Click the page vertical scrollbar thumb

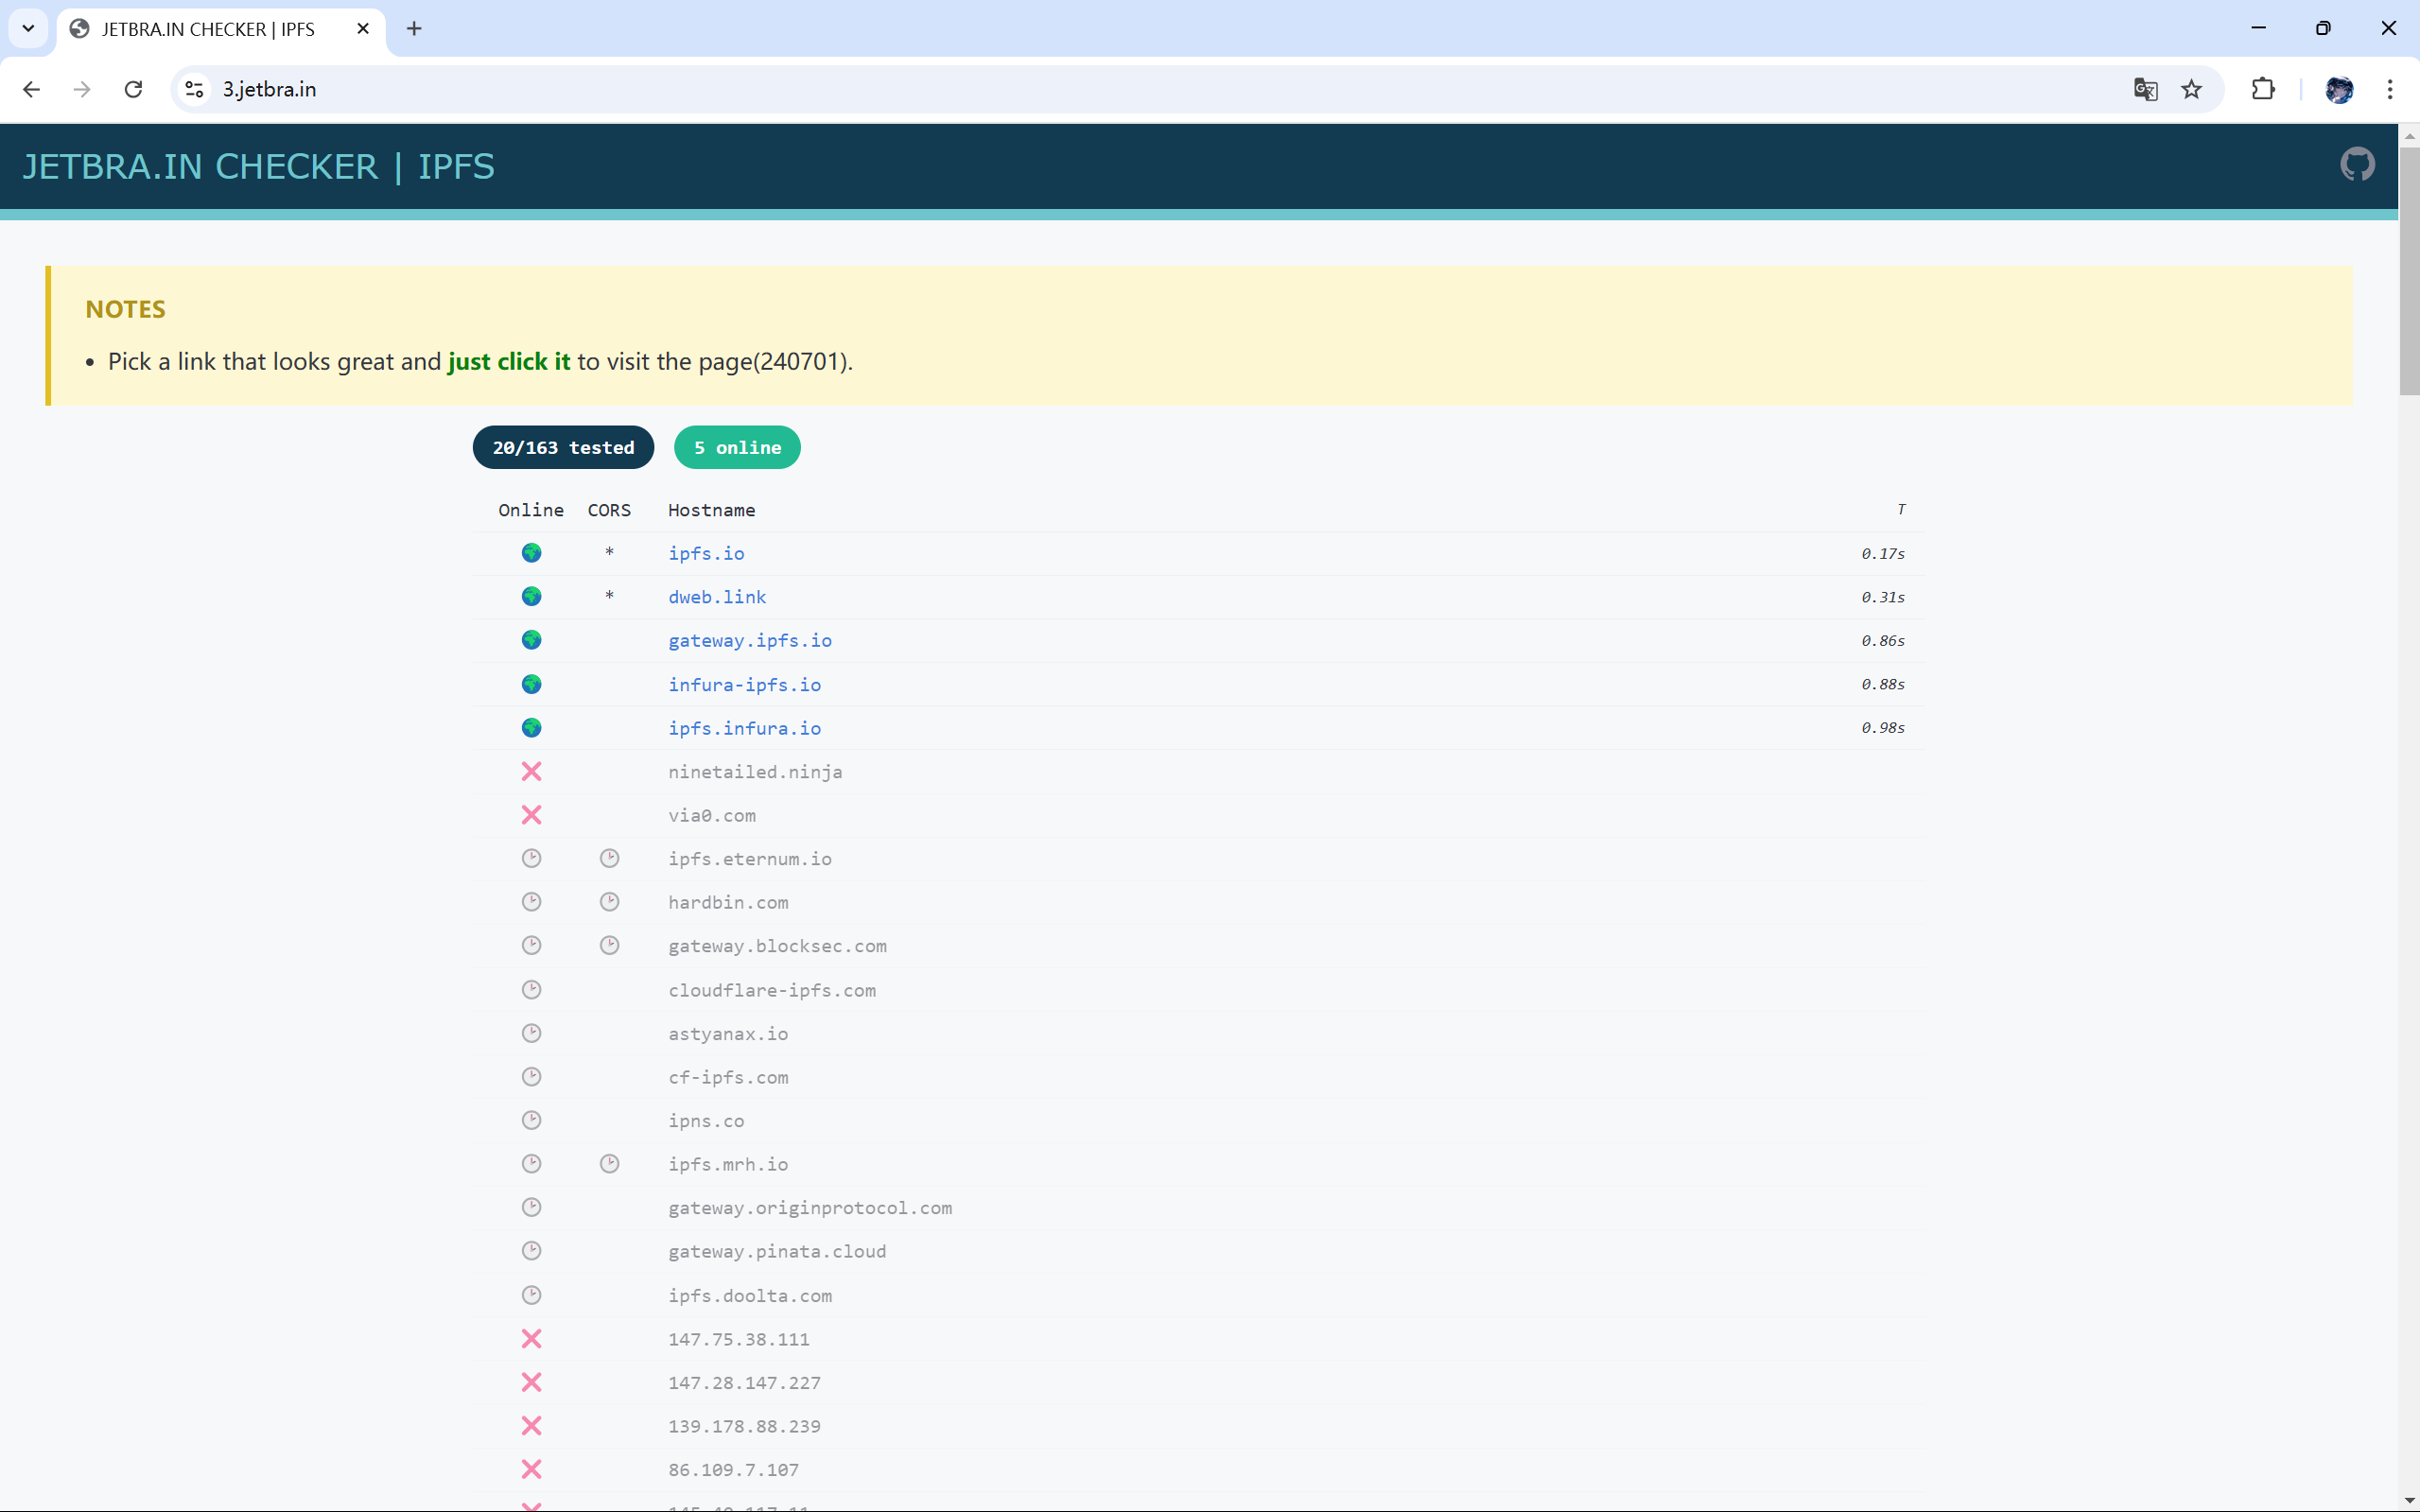(x=2409, y=270)
